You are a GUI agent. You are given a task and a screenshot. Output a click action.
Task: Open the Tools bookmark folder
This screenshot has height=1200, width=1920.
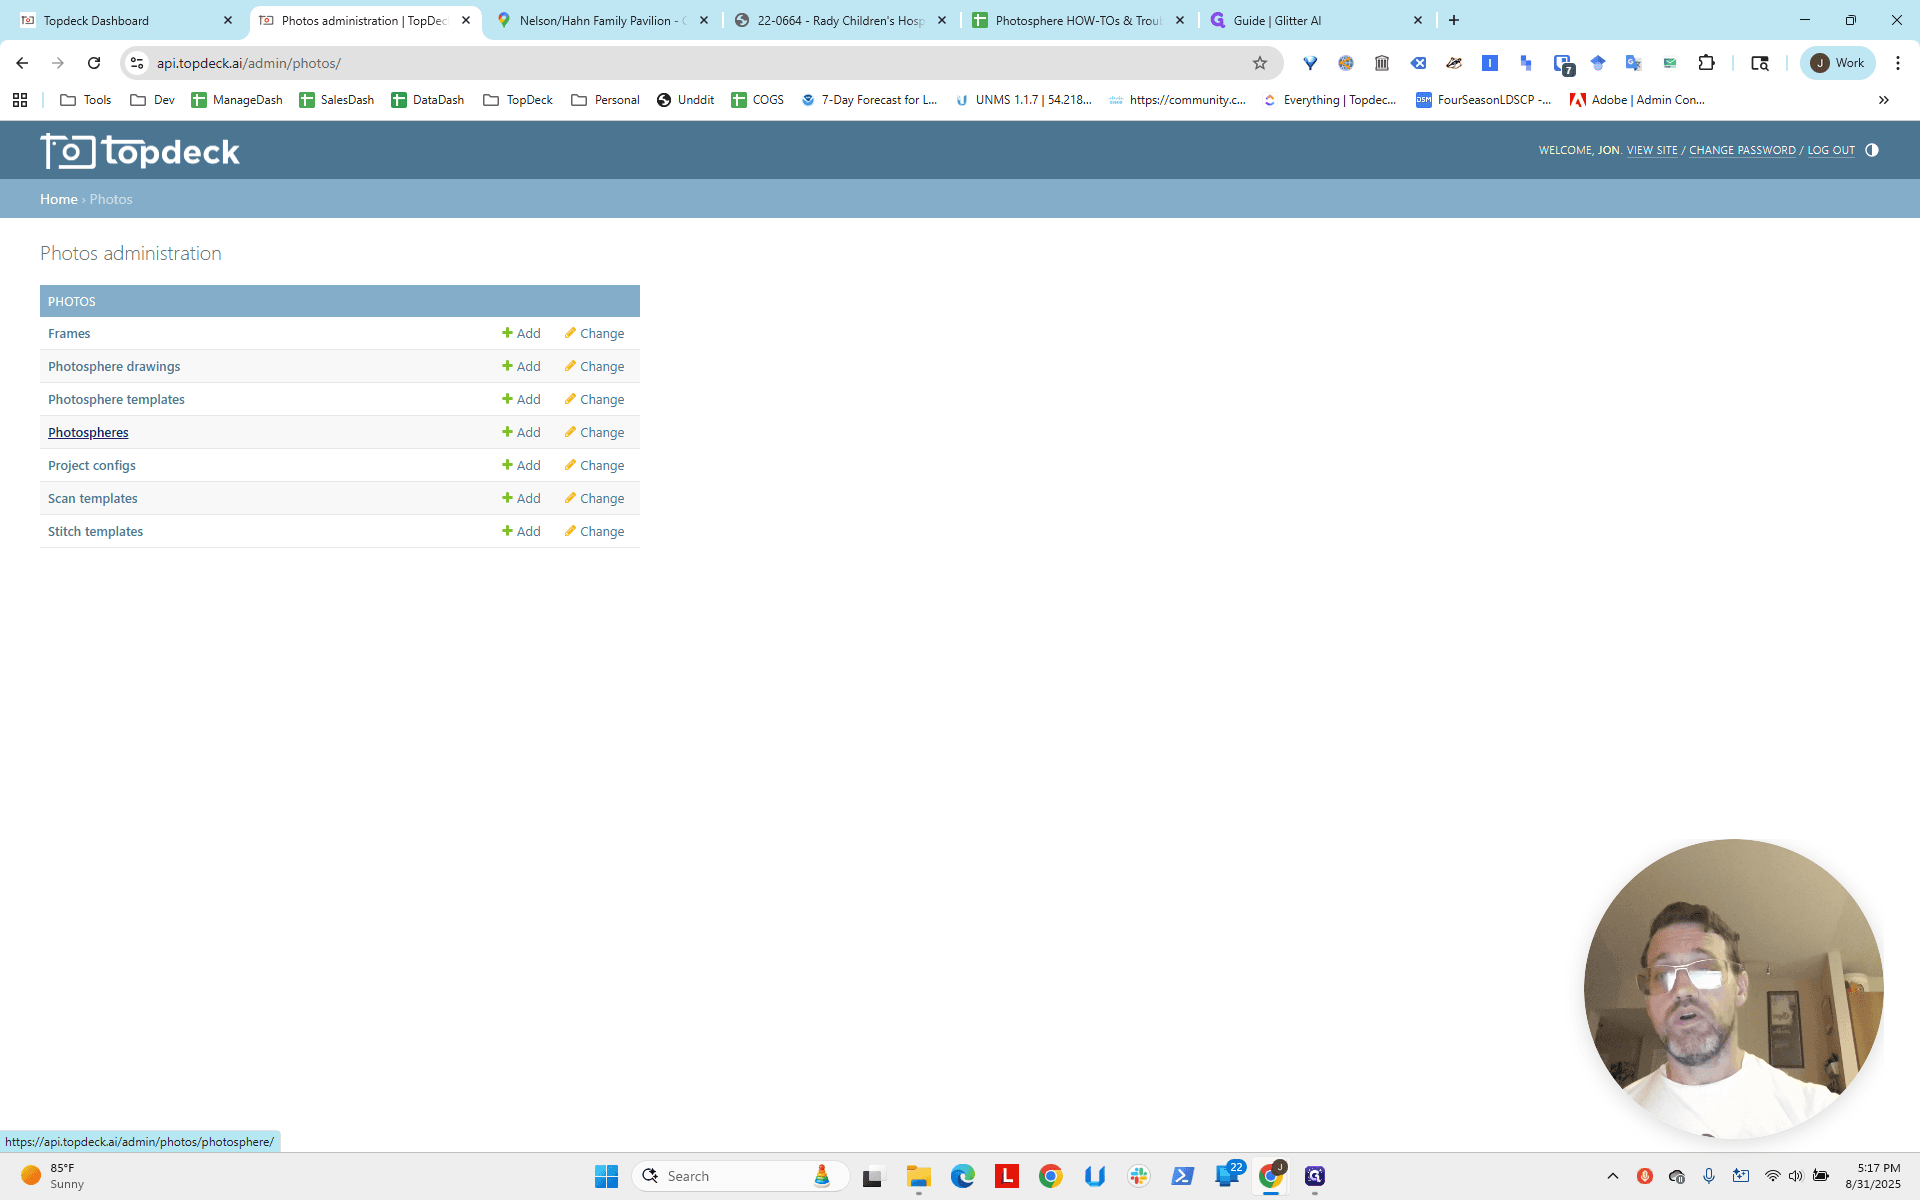coord(86,100)
